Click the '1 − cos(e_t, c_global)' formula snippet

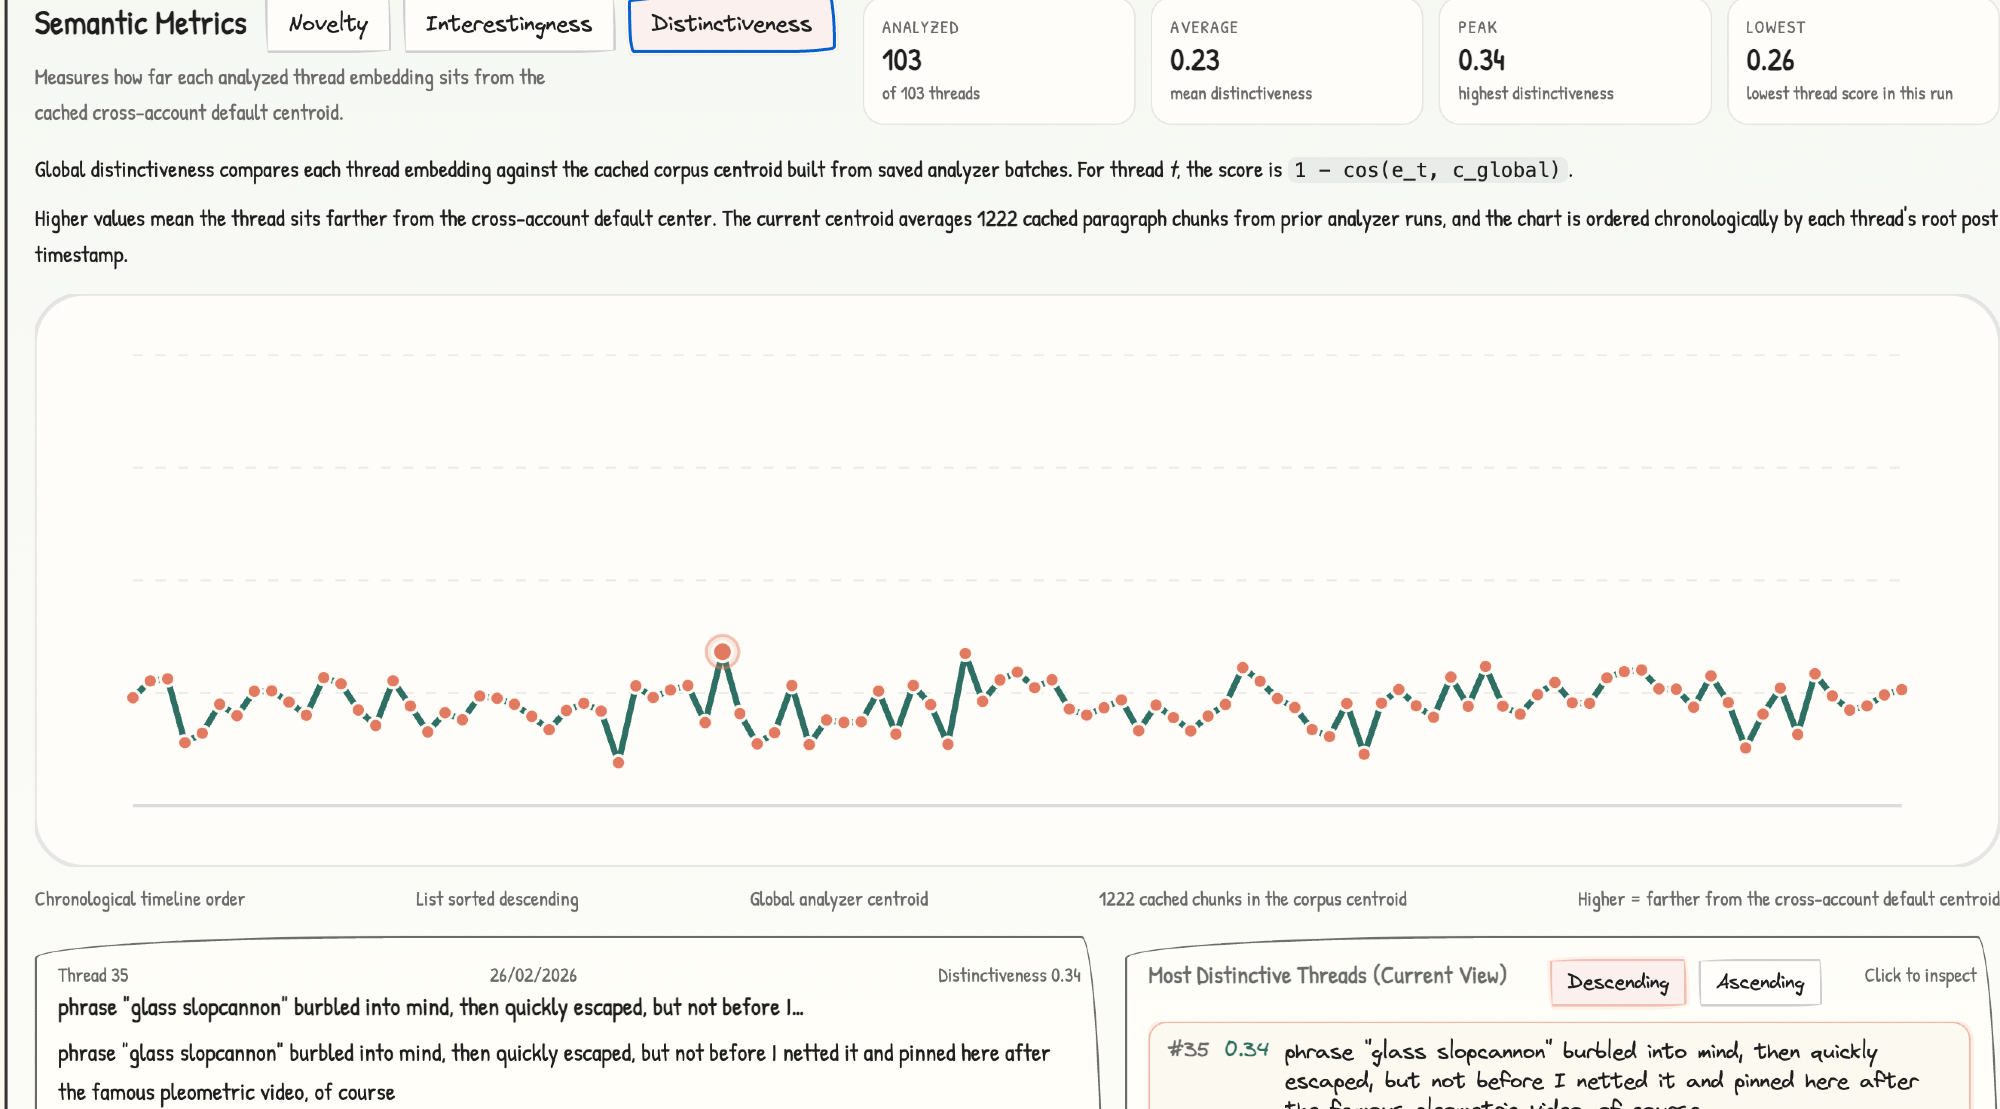pyautogui.click(x=1427, y=170)
